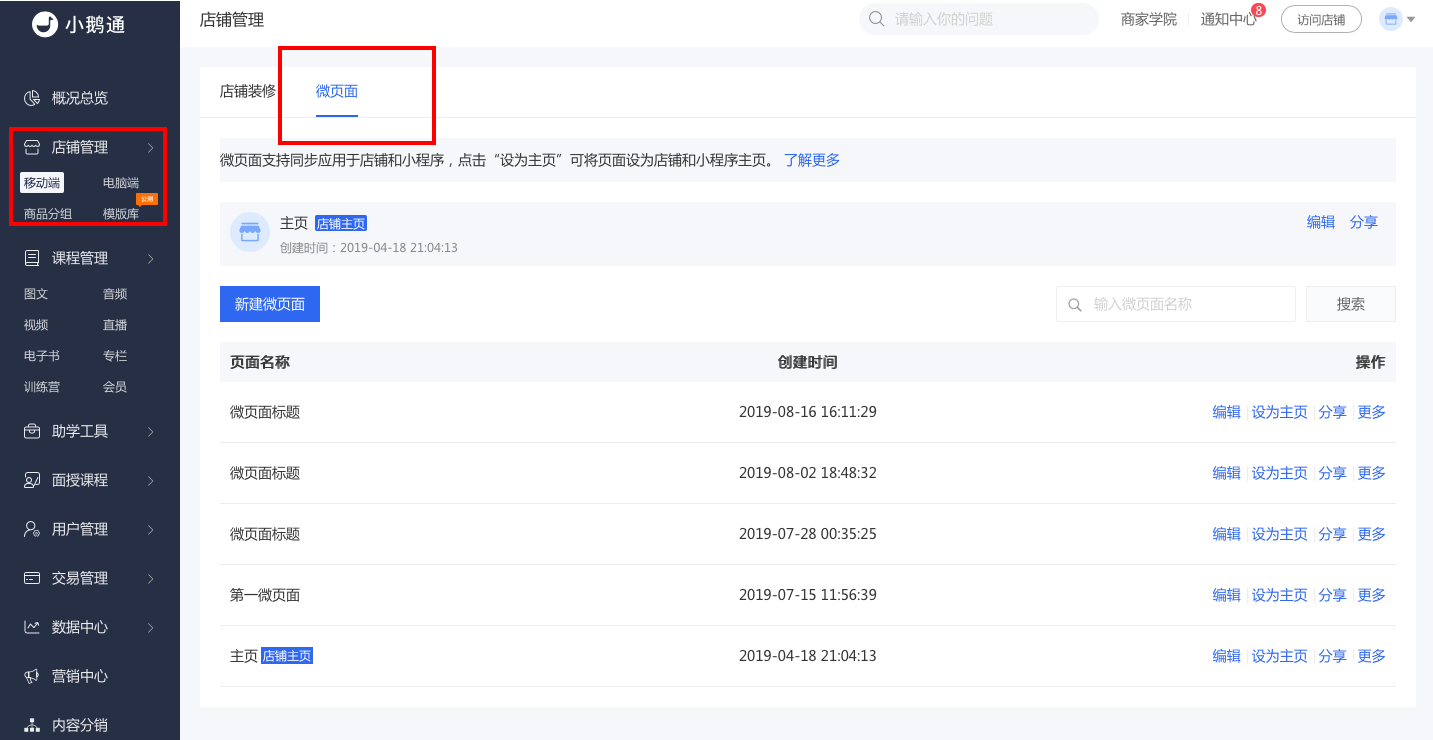Click the 输入微页面名称 search field
This screenshot has height=740, width=1433.
(1176, 304)
